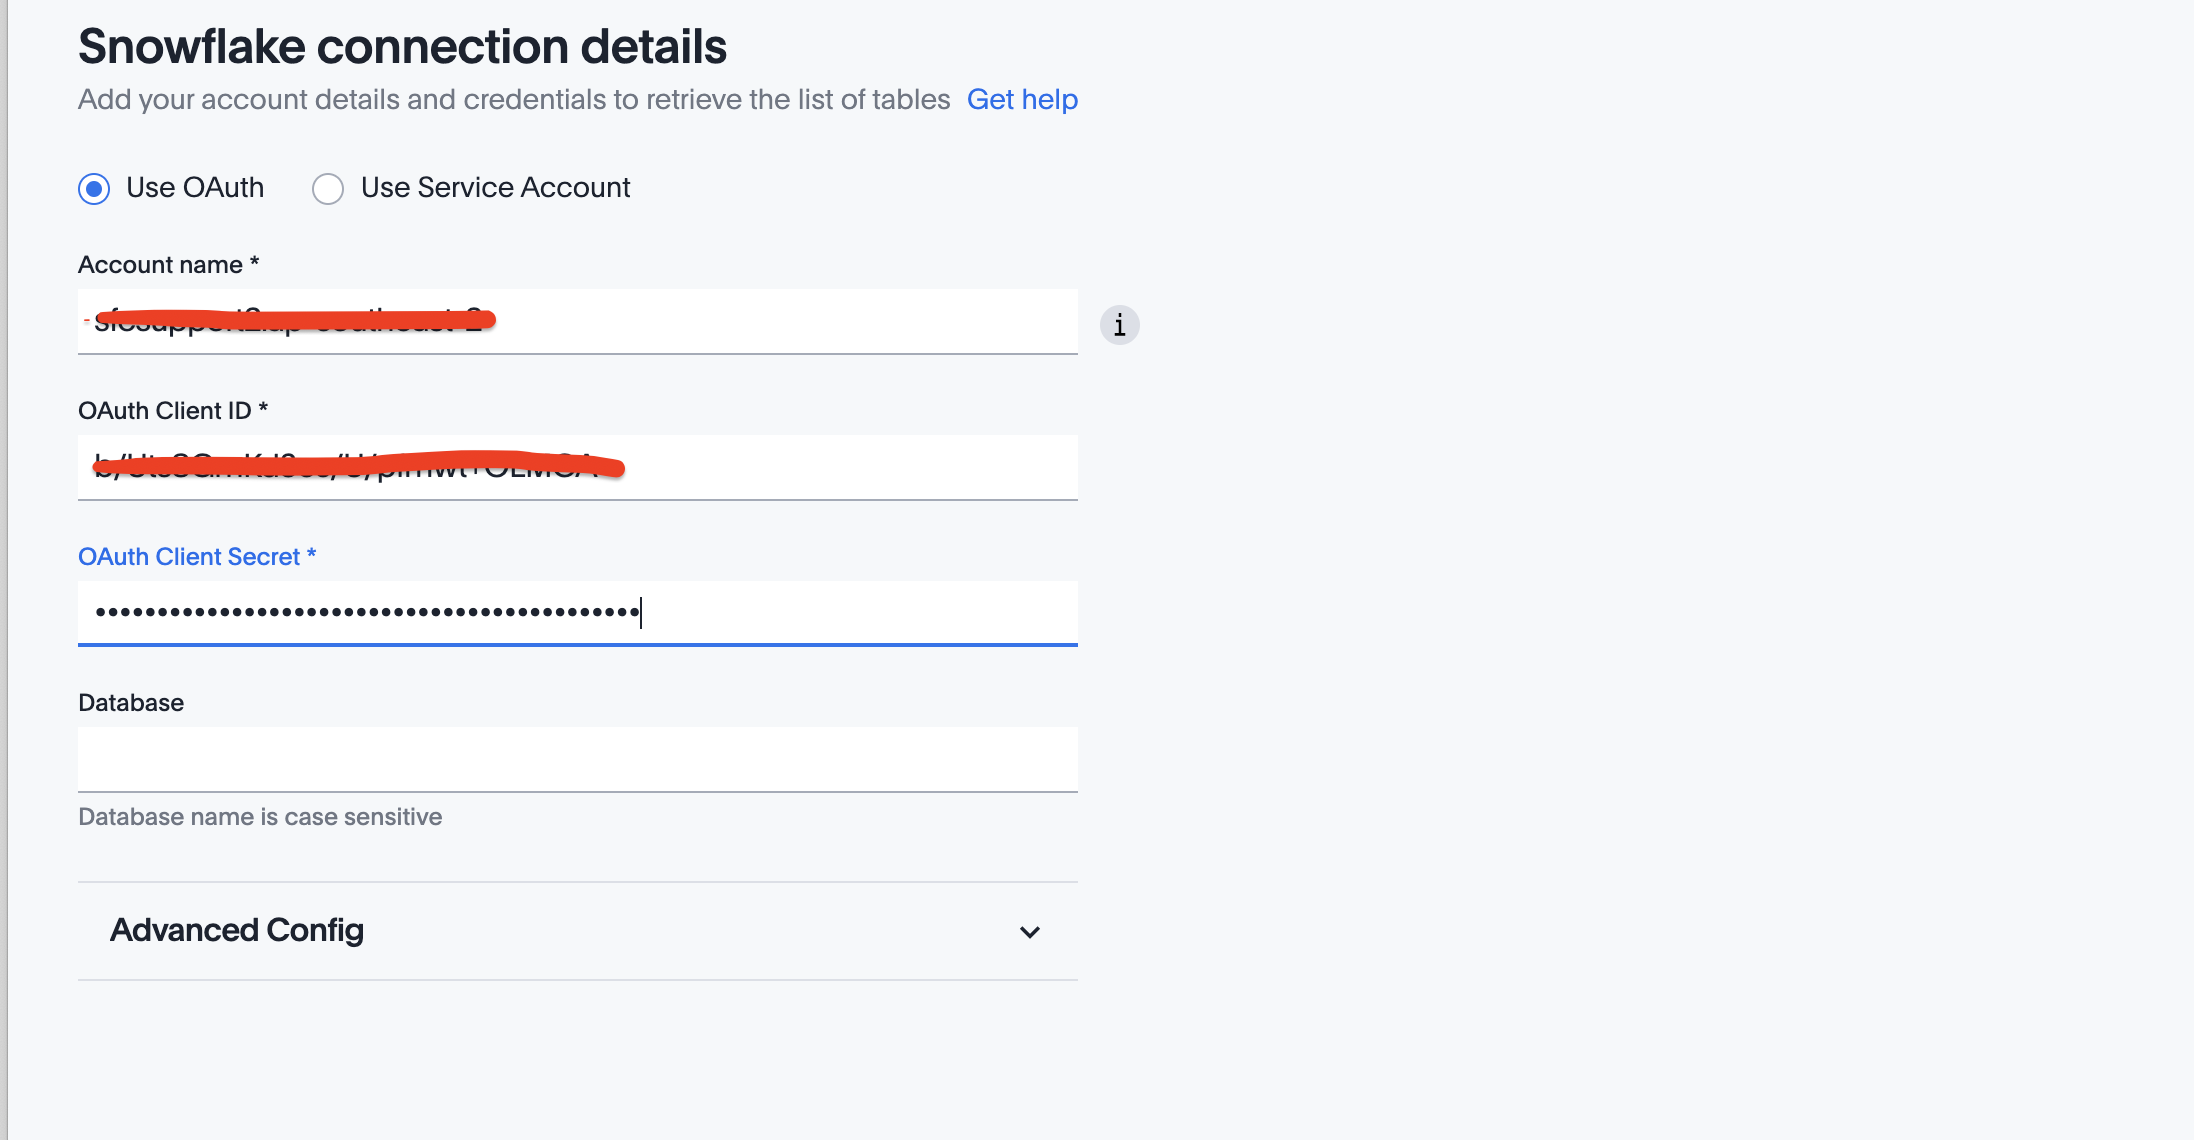Switch to Use Service Account authentication
The height and width of the screenshot is (1140, 2194).
[327, 188]
